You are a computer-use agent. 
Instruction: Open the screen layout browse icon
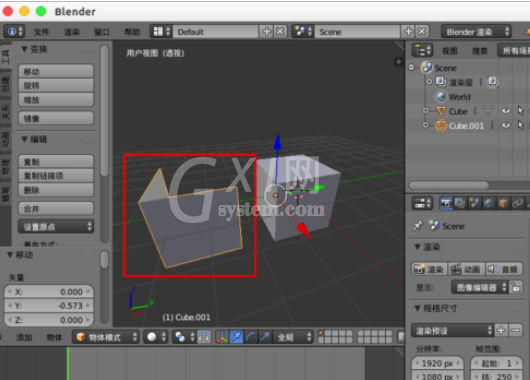(x=161, y=32)
